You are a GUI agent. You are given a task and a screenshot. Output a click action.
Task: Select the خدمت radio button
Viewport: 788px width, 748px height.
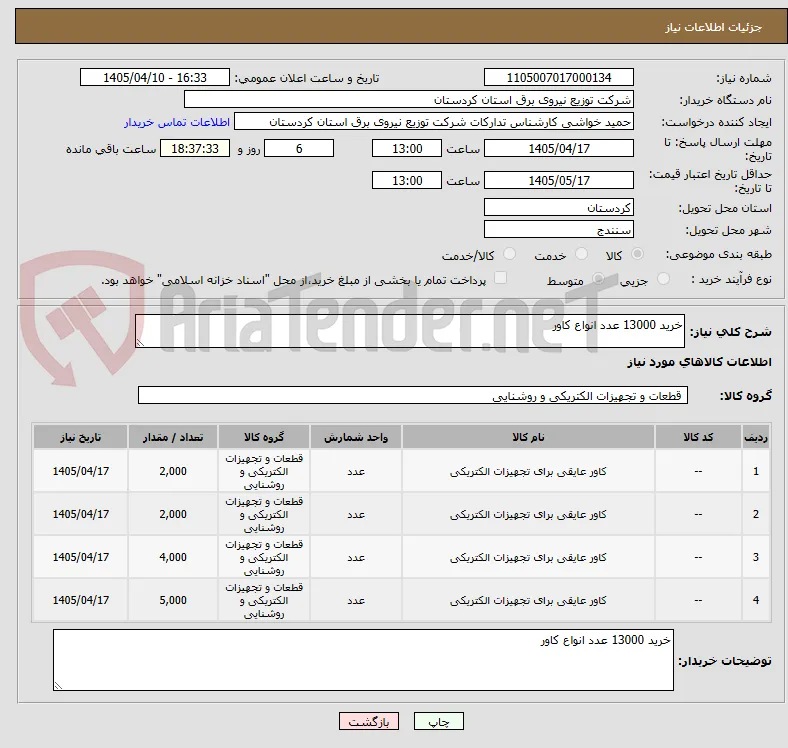tap(581, 254)
